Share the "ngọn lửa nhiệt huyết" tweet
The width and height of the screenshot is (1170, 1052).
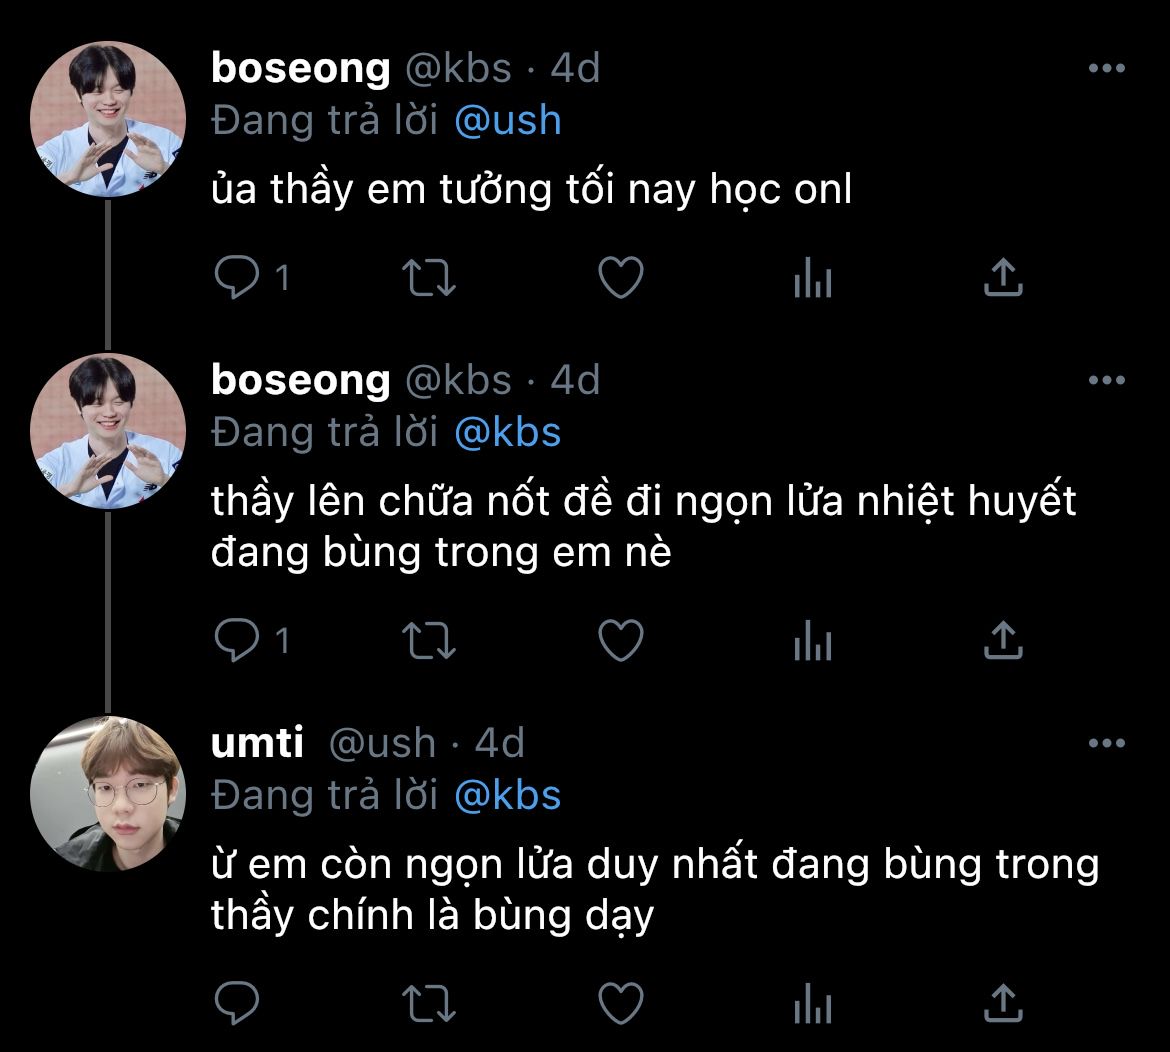1002,640
